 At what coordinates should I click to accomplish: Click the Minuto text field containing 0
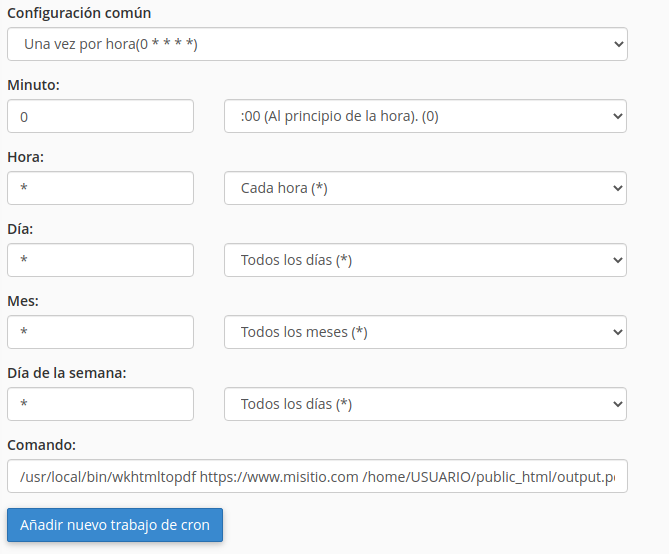[x=100, y=116]
